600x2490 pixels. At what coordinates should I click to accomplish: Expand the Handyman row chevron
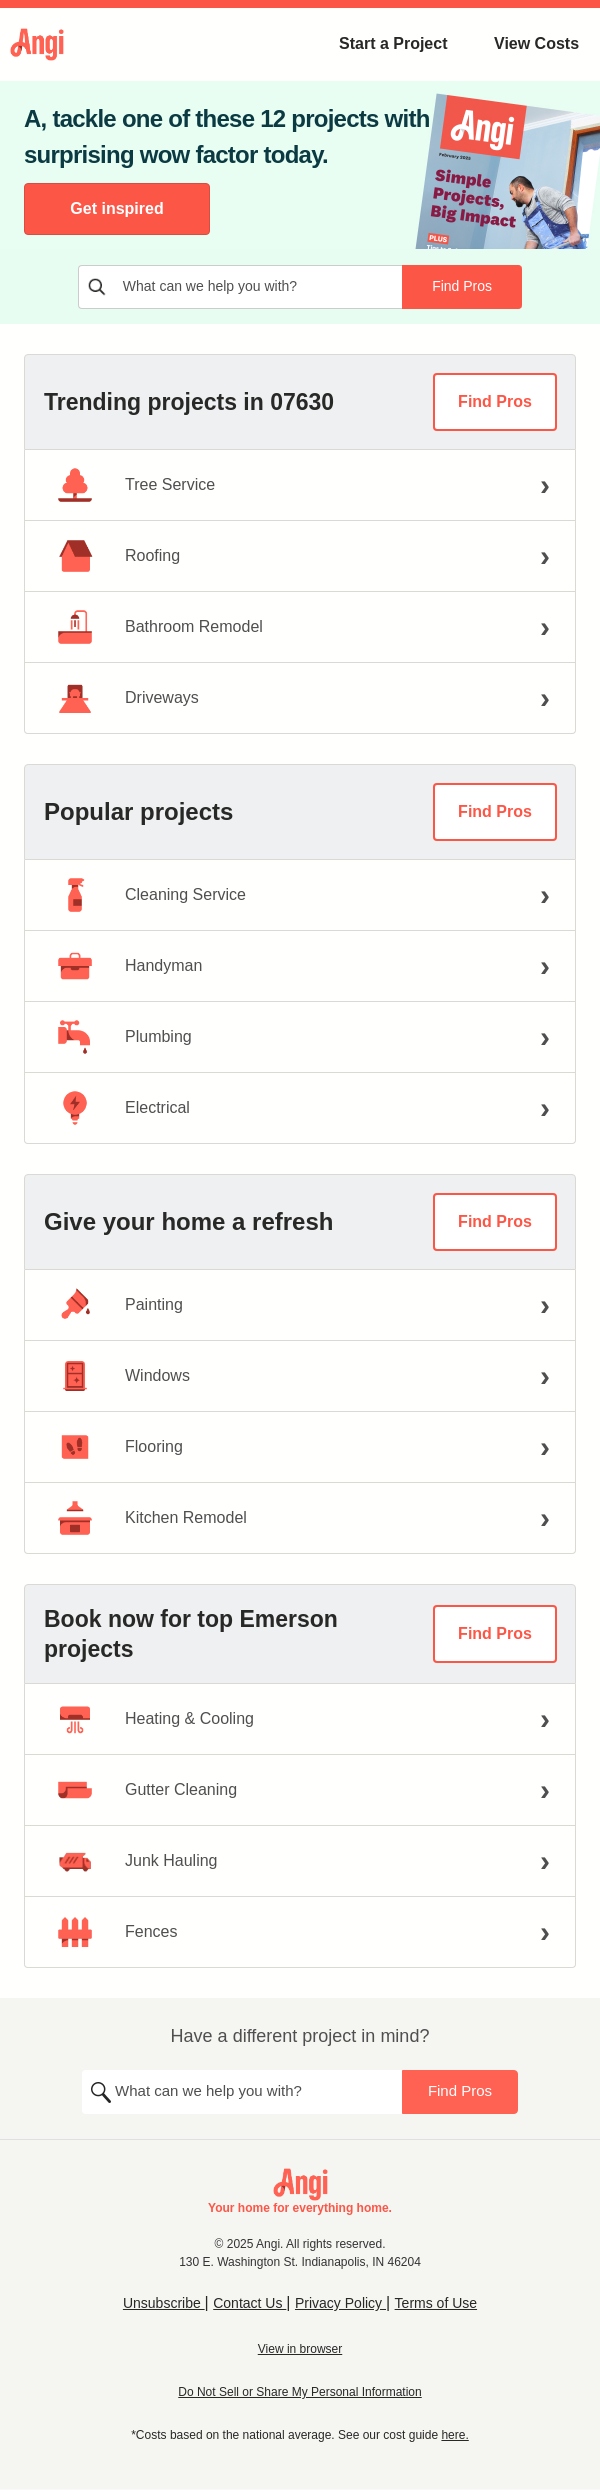pyautogui.click(x=545, y=966)
